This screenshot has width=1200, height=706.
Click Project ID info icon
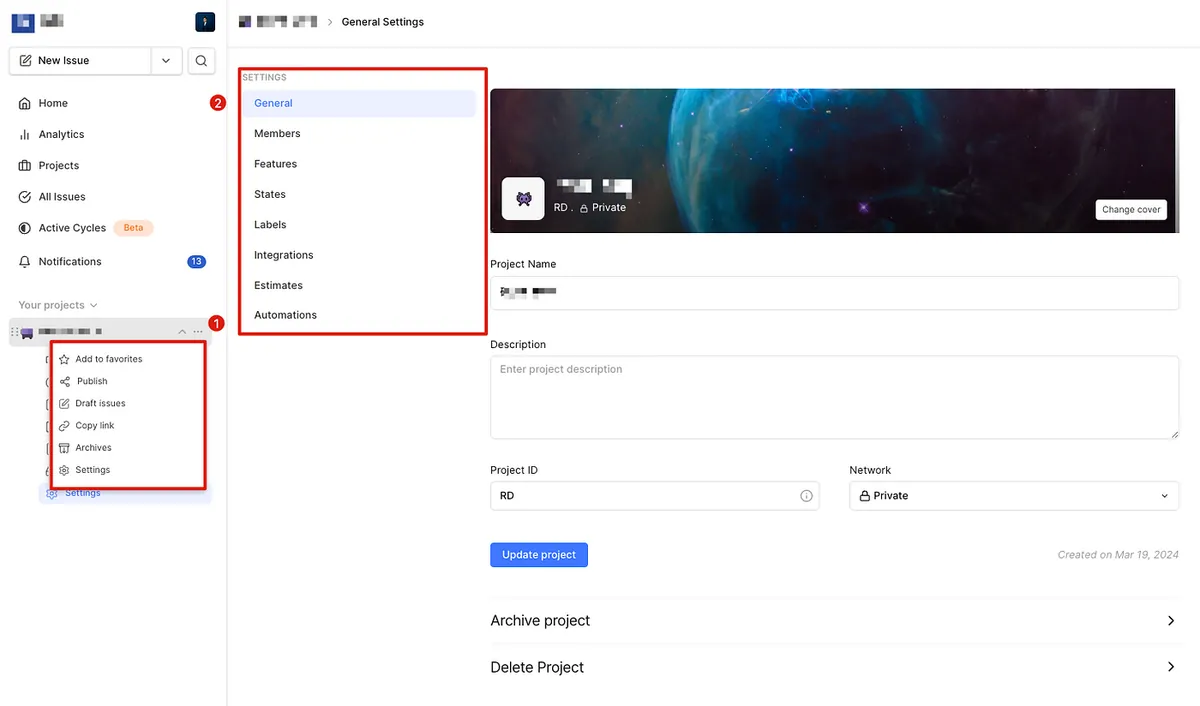(806, 496)
